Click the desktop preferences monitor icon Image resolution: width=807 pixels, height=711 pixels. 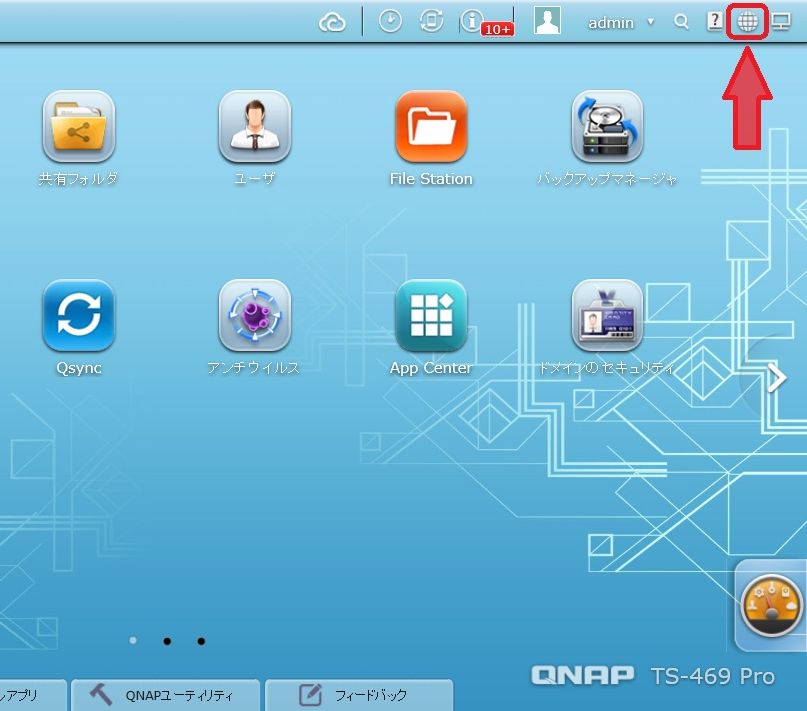(x=781, y=22)
